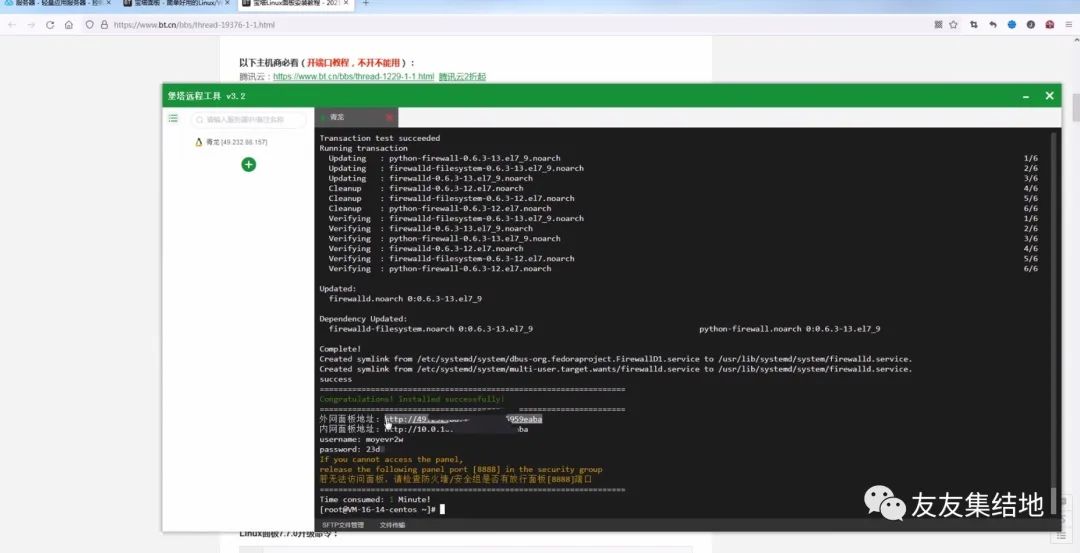This screenshot has width=1080, height=553.
Task: Focus the server search input field
Action: coord(249,120)
